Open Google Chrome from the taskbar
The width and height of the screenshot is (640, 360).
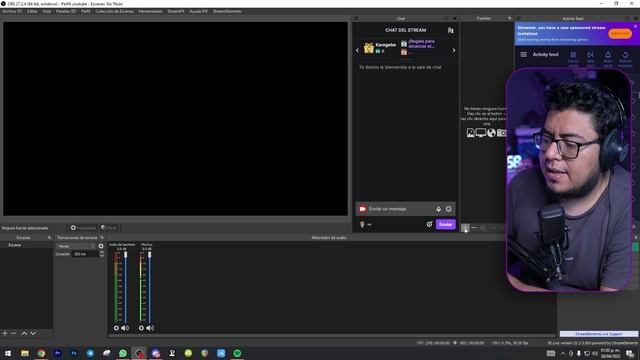(41, 353)
